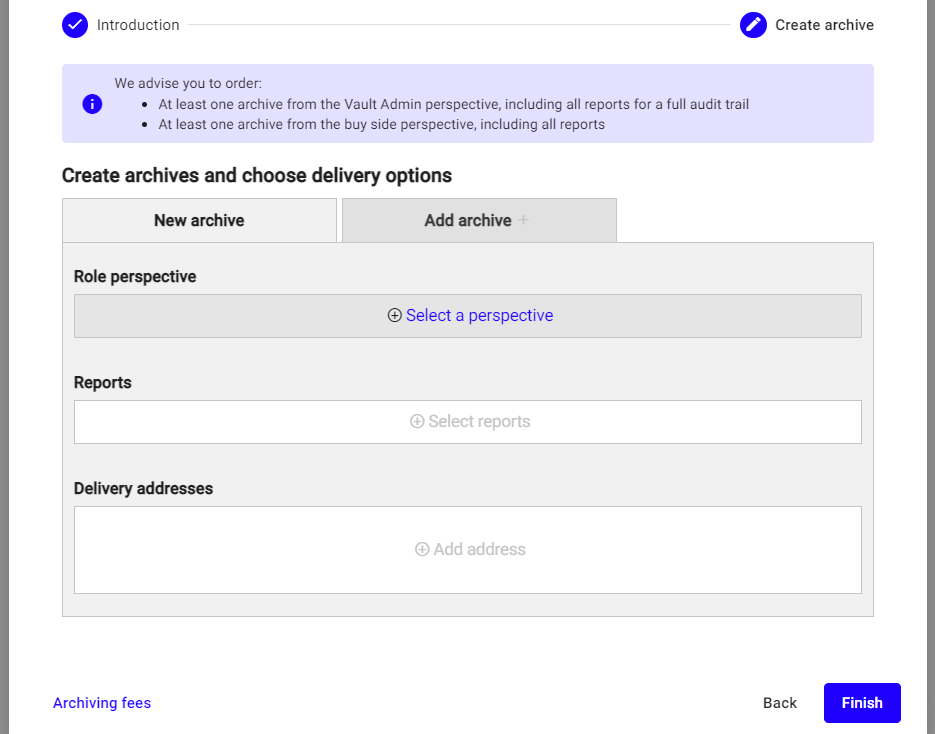Image resolution: width=935 pixels, height=734 pixels.
Task: Click the Create archive pencil icon
Action: pyautogui.click(x=753, y=25)
